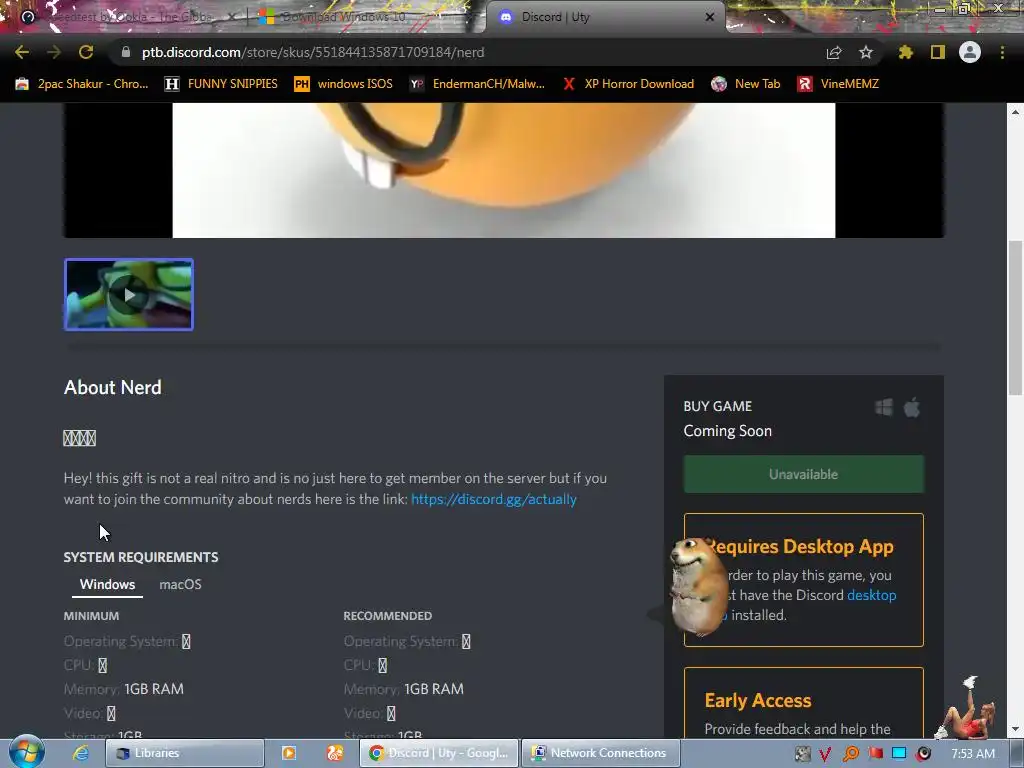Screen dimensions: 1024x768
Task: Click the share page icon in address bar
Action: click(834, 52)
